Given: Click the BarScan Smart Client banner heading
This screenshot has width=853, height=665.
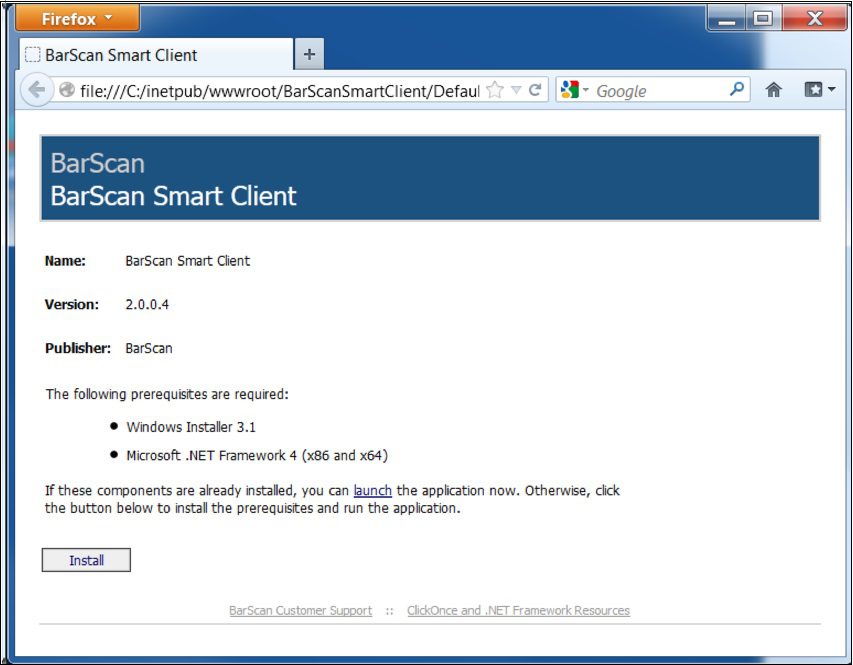Looking at the screenshot, I should pyautogui.click(x=174, y=196).
